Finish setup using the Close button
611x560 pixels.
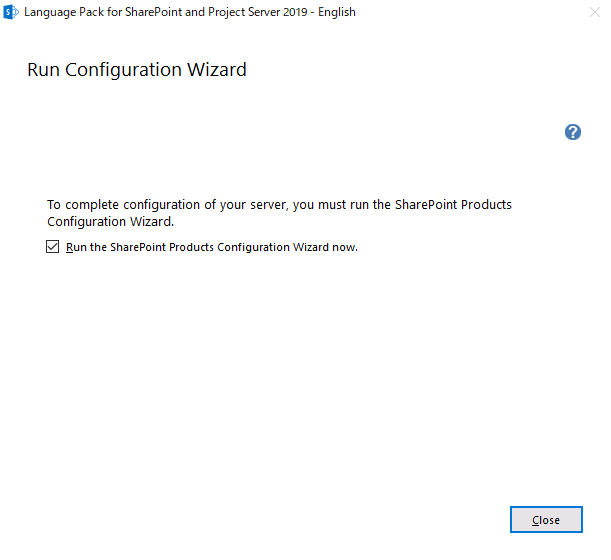tap(546, 519)
